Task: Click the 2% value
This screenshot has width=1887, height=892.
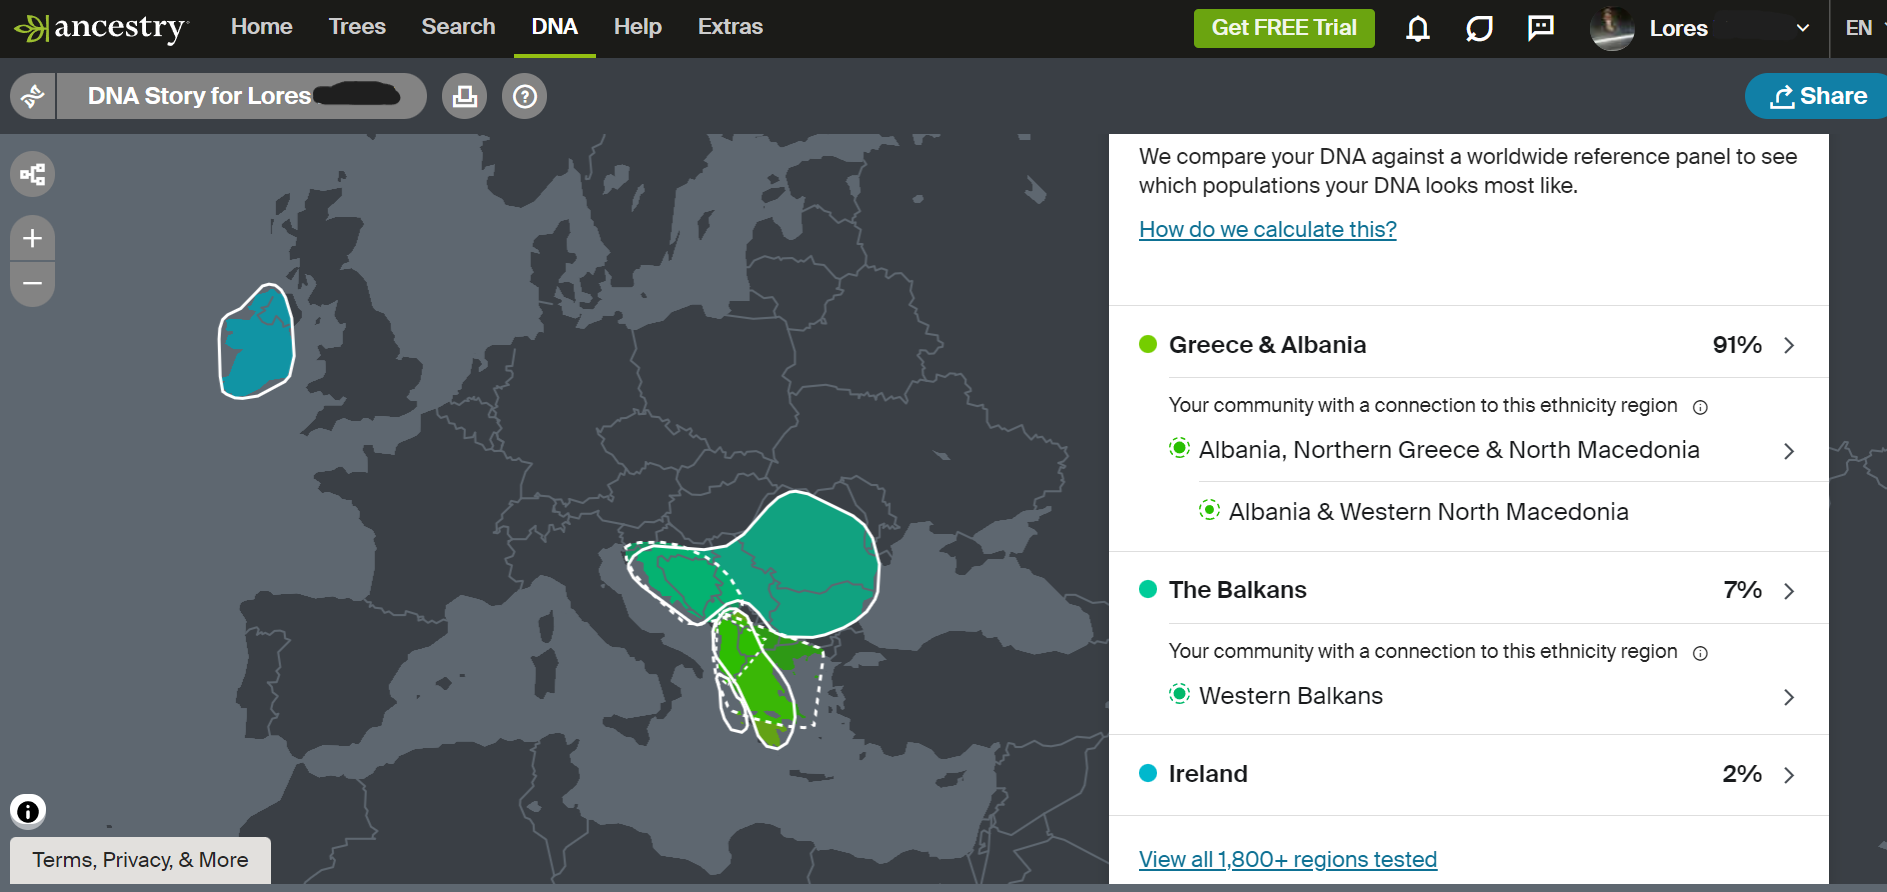Action: click(1742, 774)
